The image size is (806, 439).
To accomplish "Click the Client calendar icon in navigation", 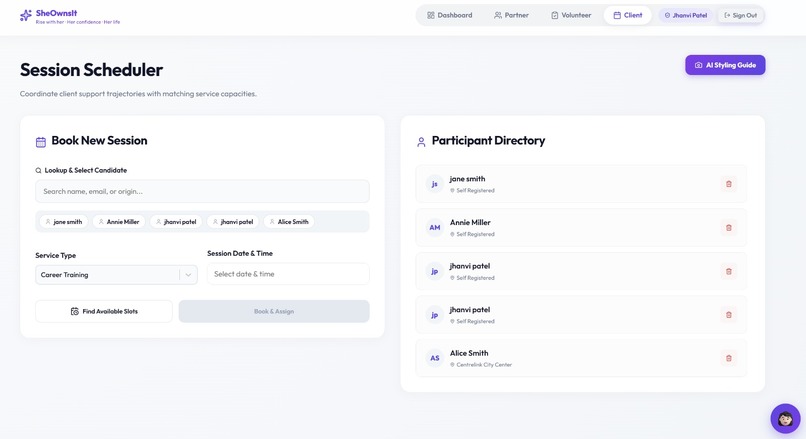I will point(617,15).
